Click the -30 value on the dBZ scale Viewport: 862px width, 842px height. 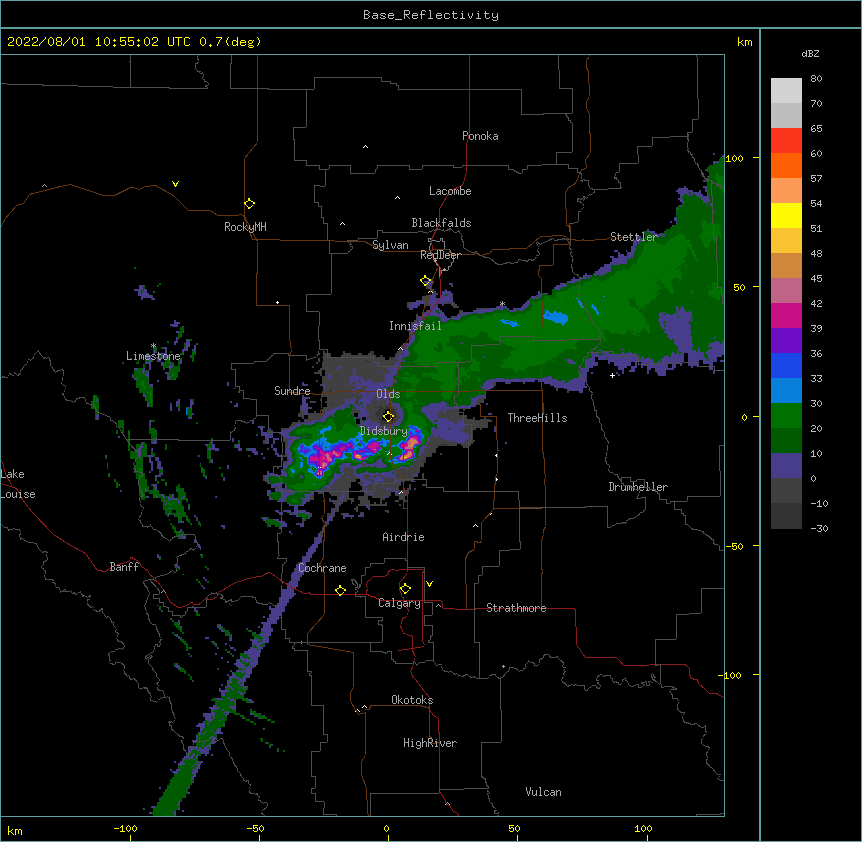pos(819,529)
